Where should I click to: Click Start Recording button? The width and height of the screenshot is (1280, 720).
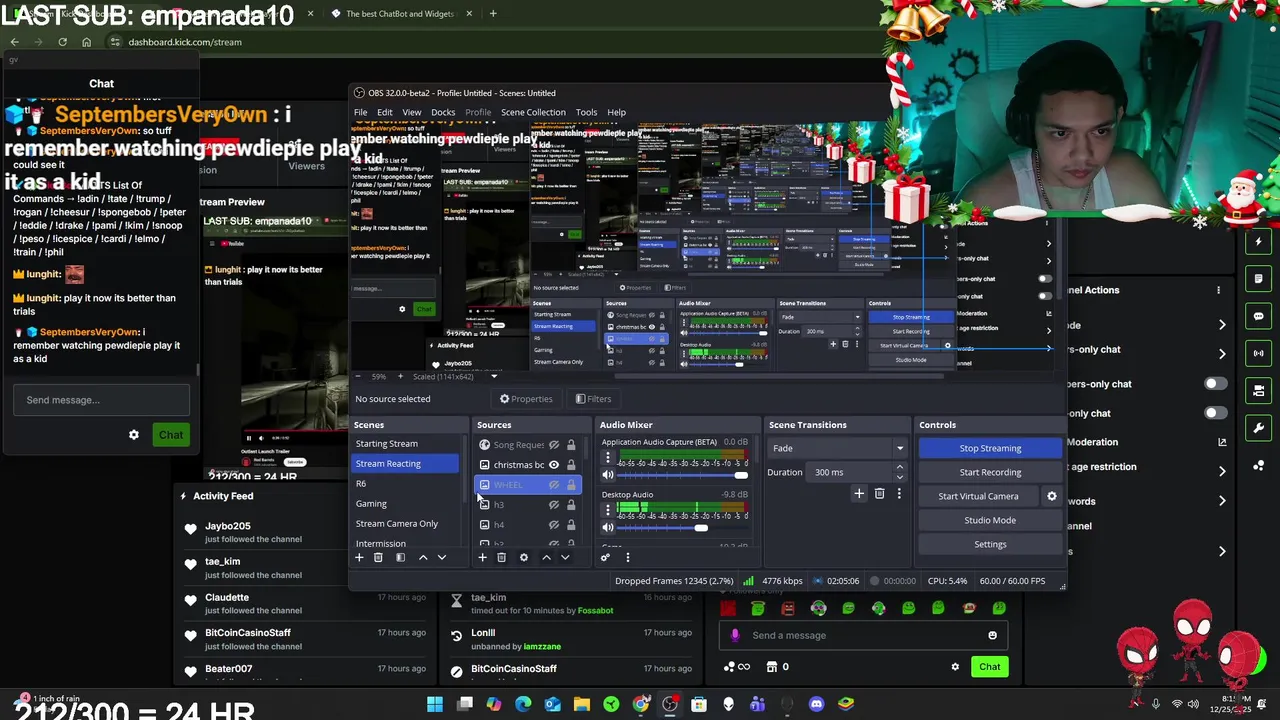990,472
